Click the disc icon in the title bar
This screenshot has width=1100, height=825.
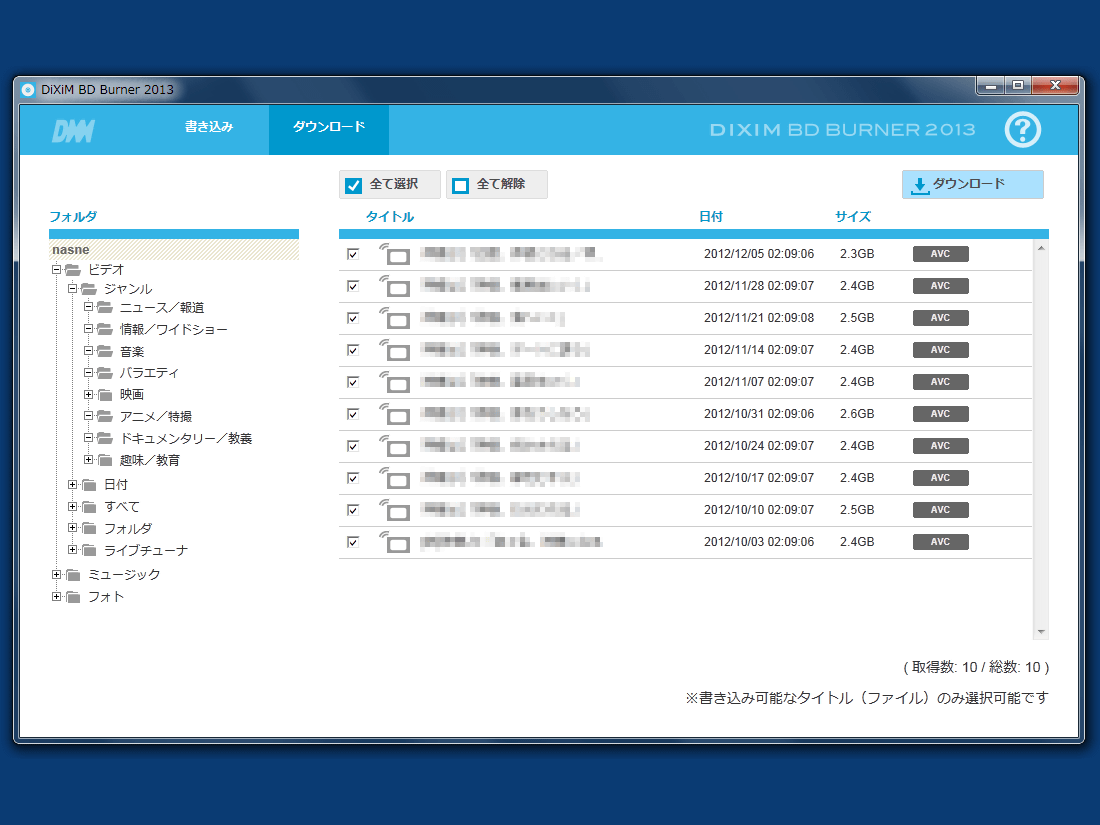point(28,90)
